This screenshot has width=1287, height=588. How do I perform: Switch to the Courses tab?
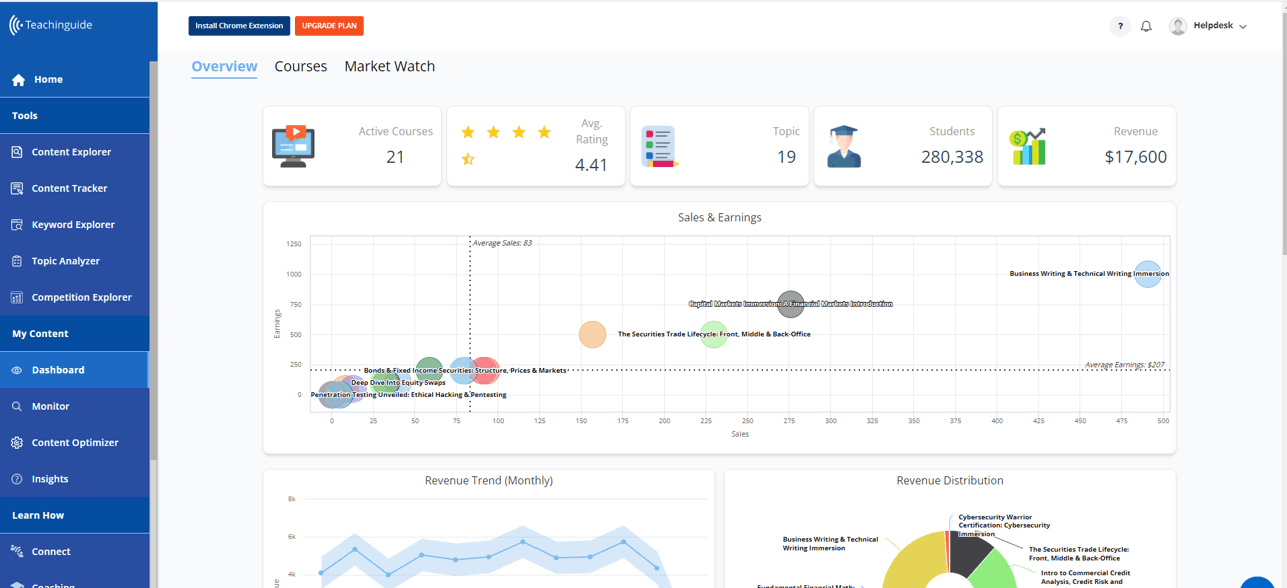coord(300,66)
